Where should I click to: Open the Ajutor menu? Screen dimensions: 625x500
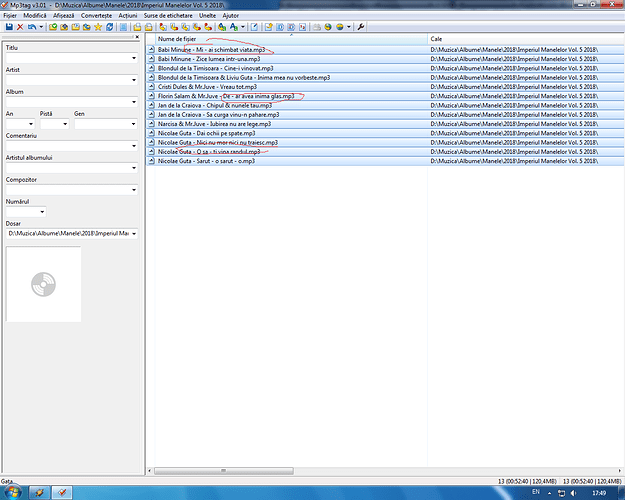(230, 16)
